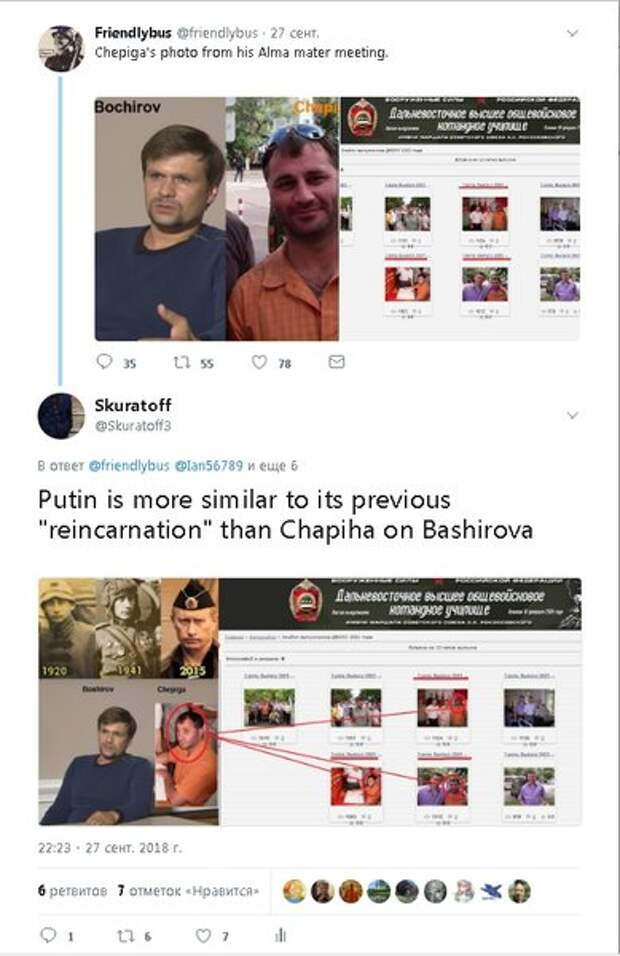Retweet the Friendlybus tweet
Viewport: 620px width, 956px height.
click(x=182, y=362)
